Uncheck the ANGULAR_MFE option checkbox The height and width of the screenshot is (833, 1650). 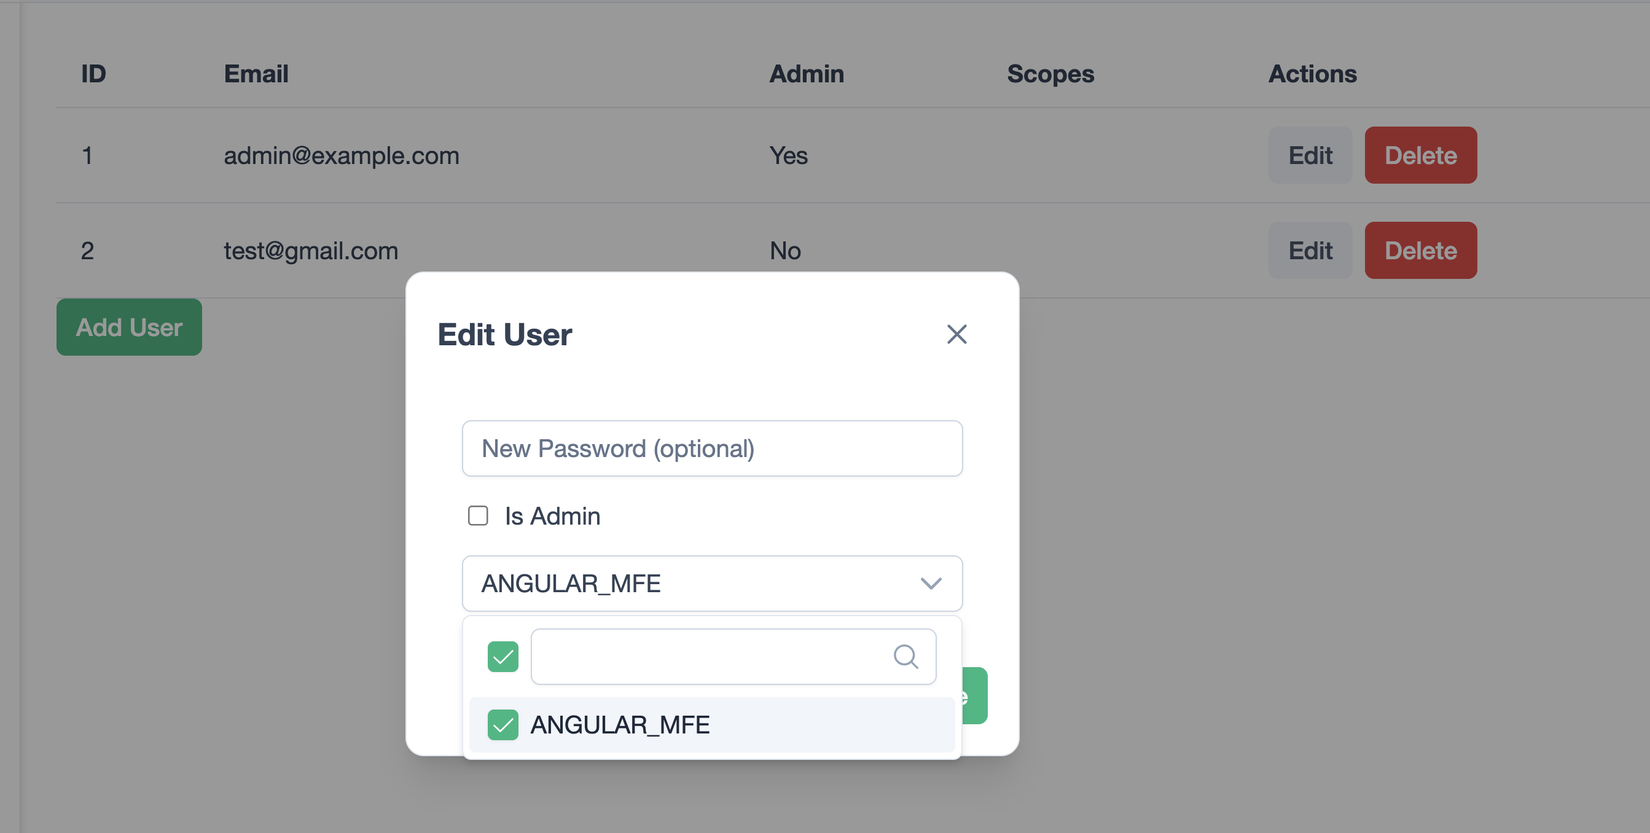(503, 725)
